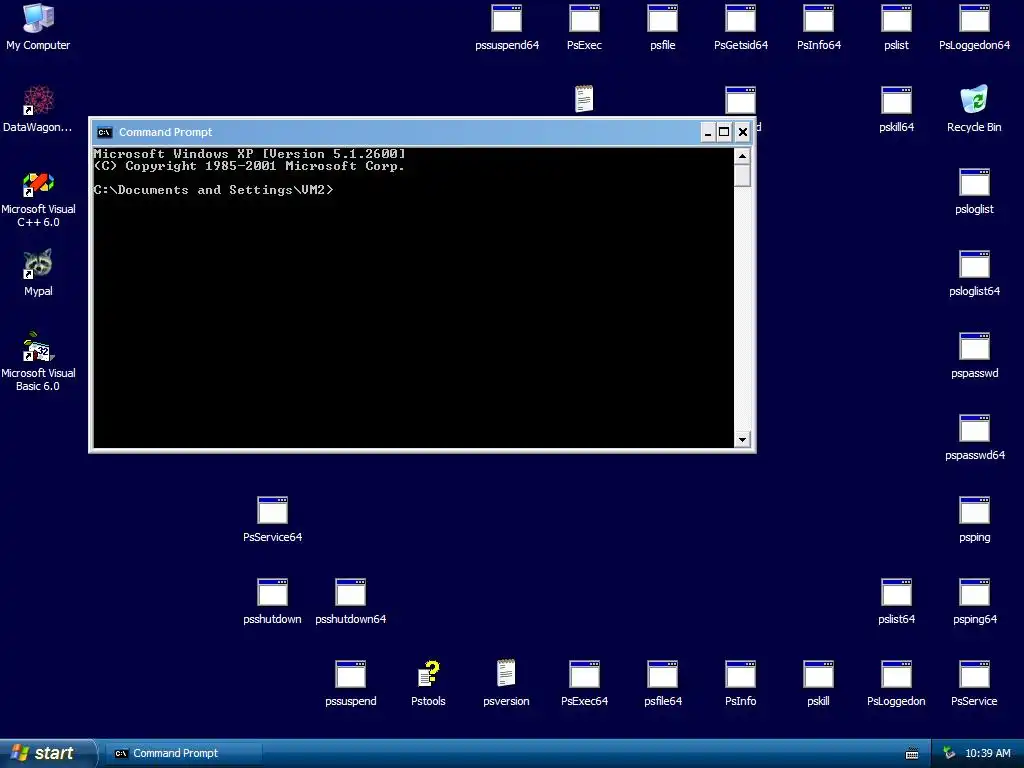Minimize the Command Prompt window

(x=708, y=133)
